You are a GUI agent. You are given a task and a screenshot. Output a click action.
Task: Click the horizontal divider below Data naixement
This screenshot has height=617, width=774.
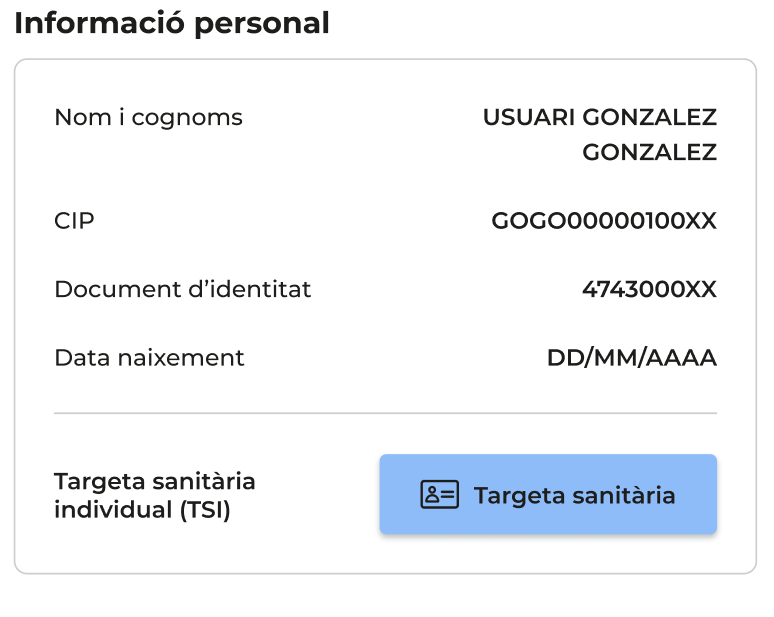385,413
